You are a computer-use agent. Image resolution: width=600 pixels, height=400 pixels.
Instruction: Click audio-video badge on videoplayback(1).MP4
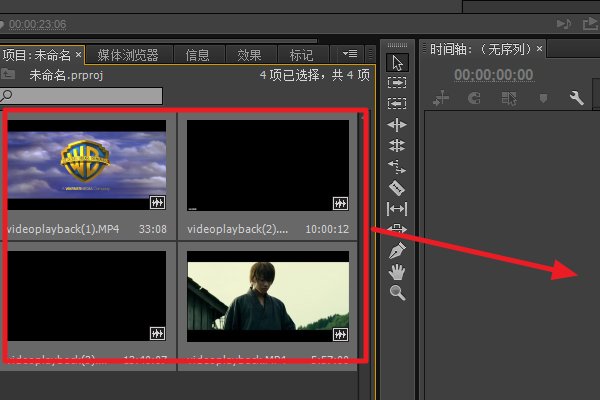157,202
